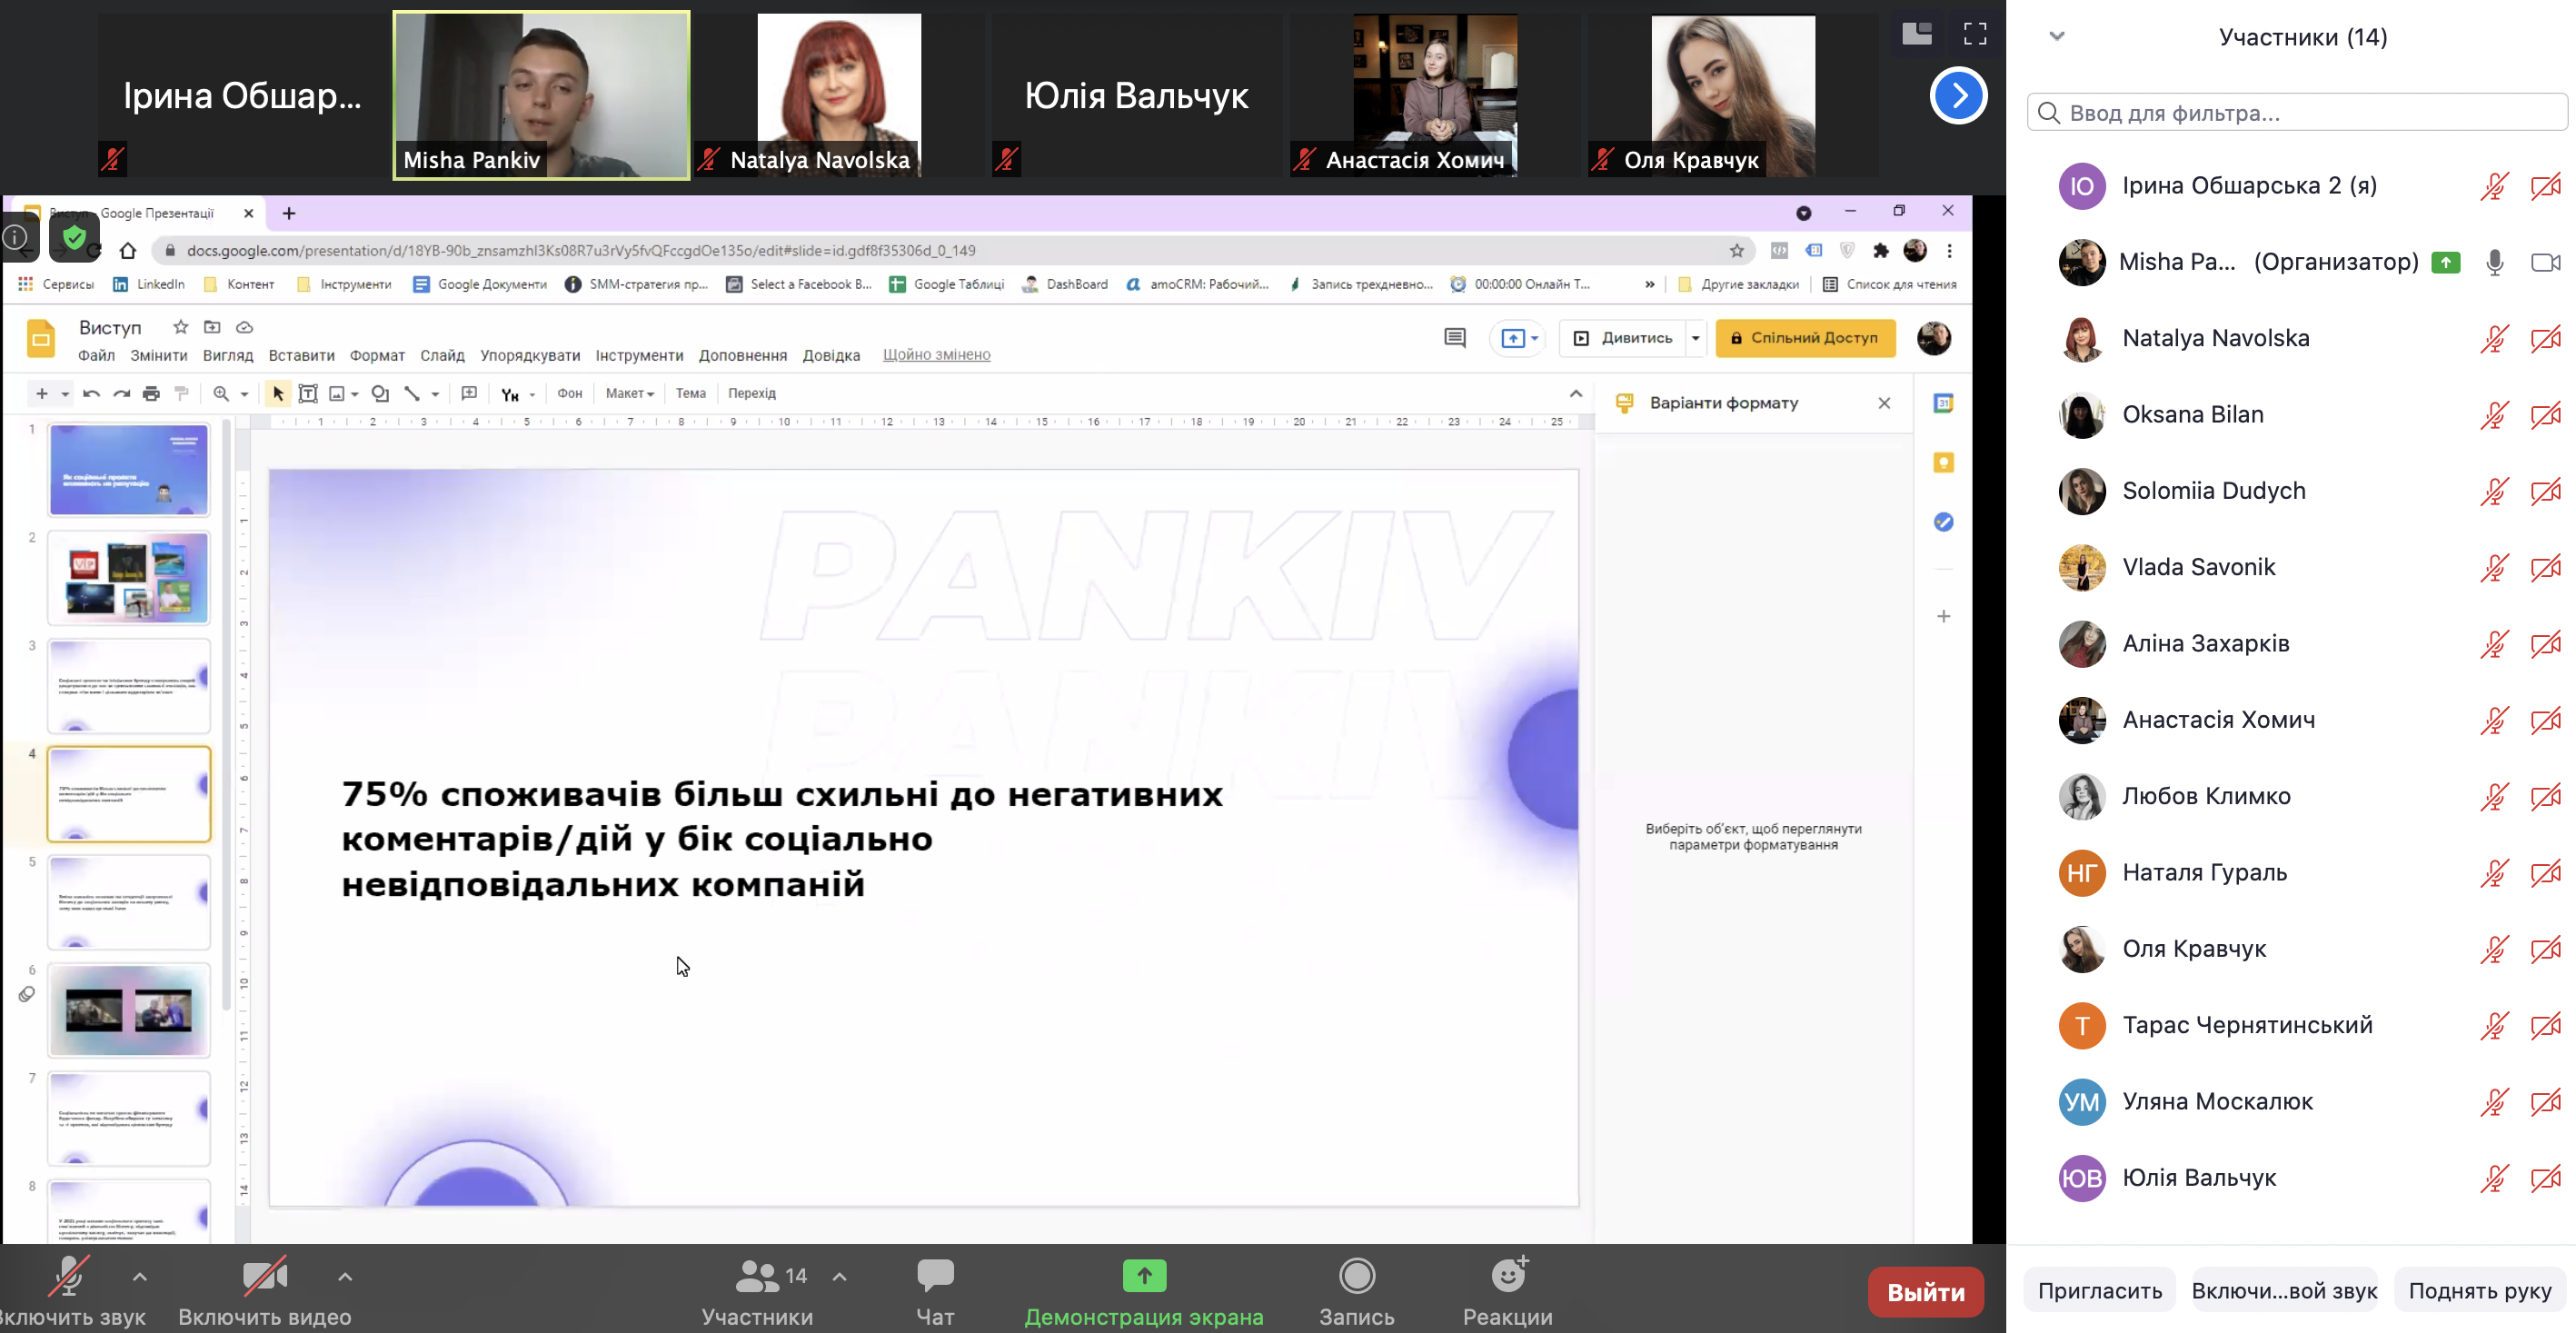Toggle camera icon for Misha Pankiv
This screenshot has width=2576, height=1333.
tap(2545, 263)
